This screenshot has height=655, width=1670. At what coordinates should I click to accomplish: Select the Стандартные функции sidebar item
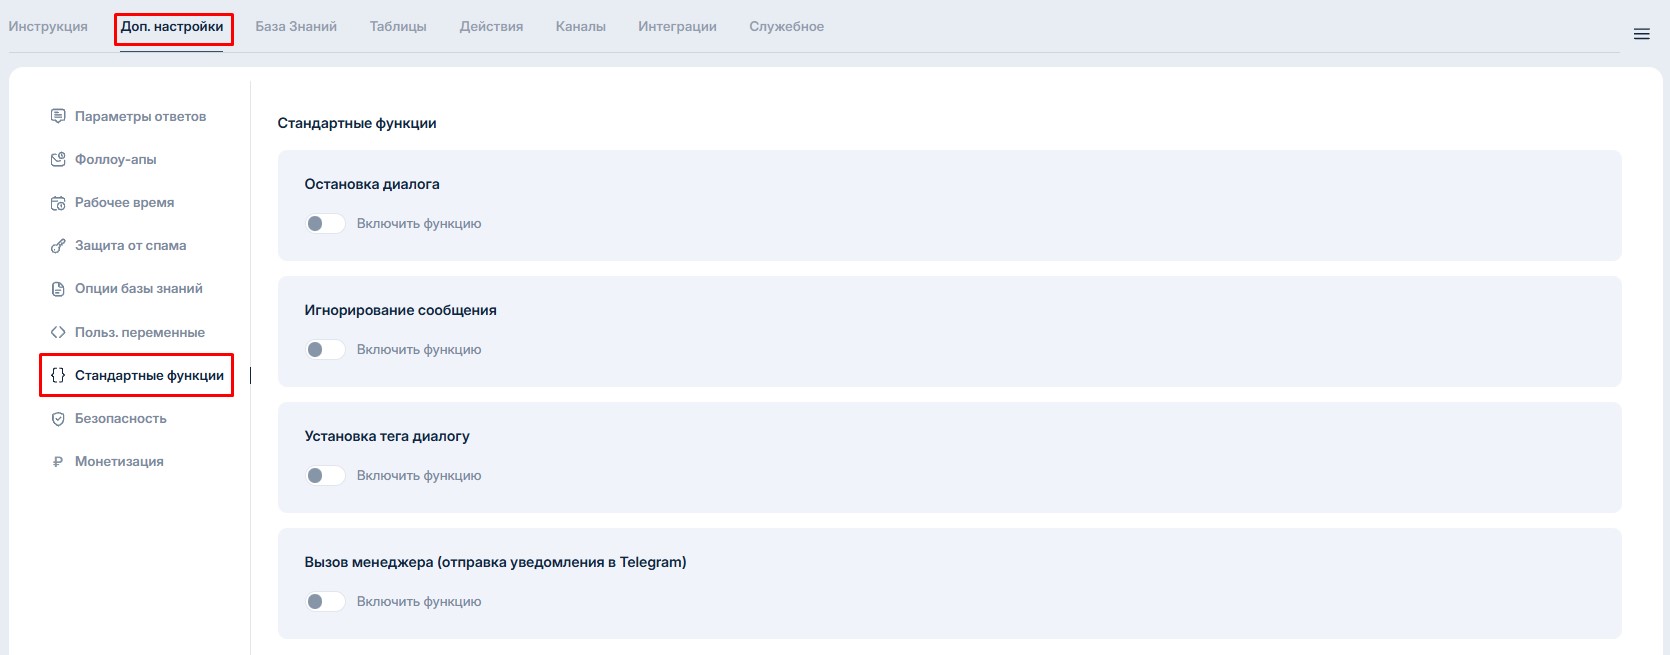click(149, 376)
